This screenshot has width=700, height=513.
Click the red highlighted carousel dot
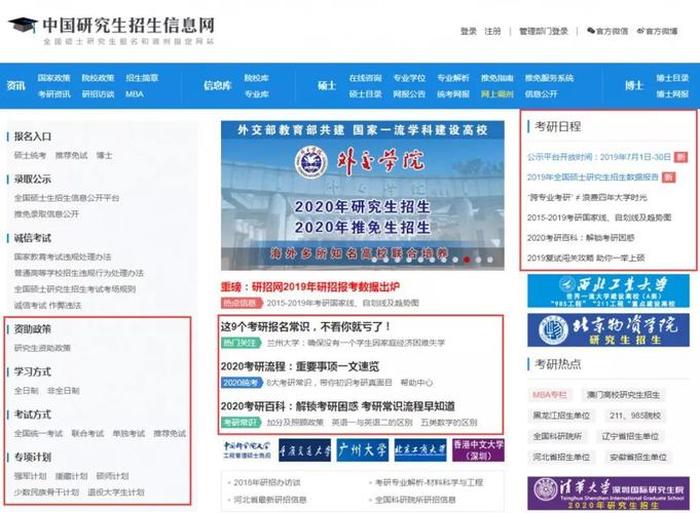tap(467, 259)
